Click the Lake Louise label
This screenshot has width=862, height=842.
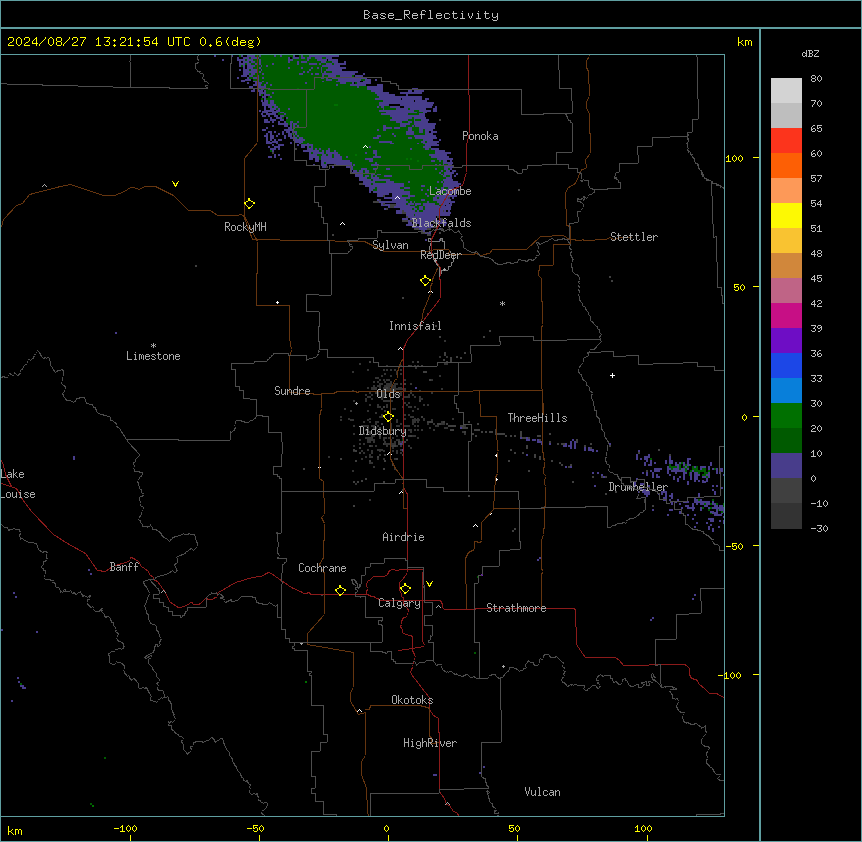tap(18, 484)
